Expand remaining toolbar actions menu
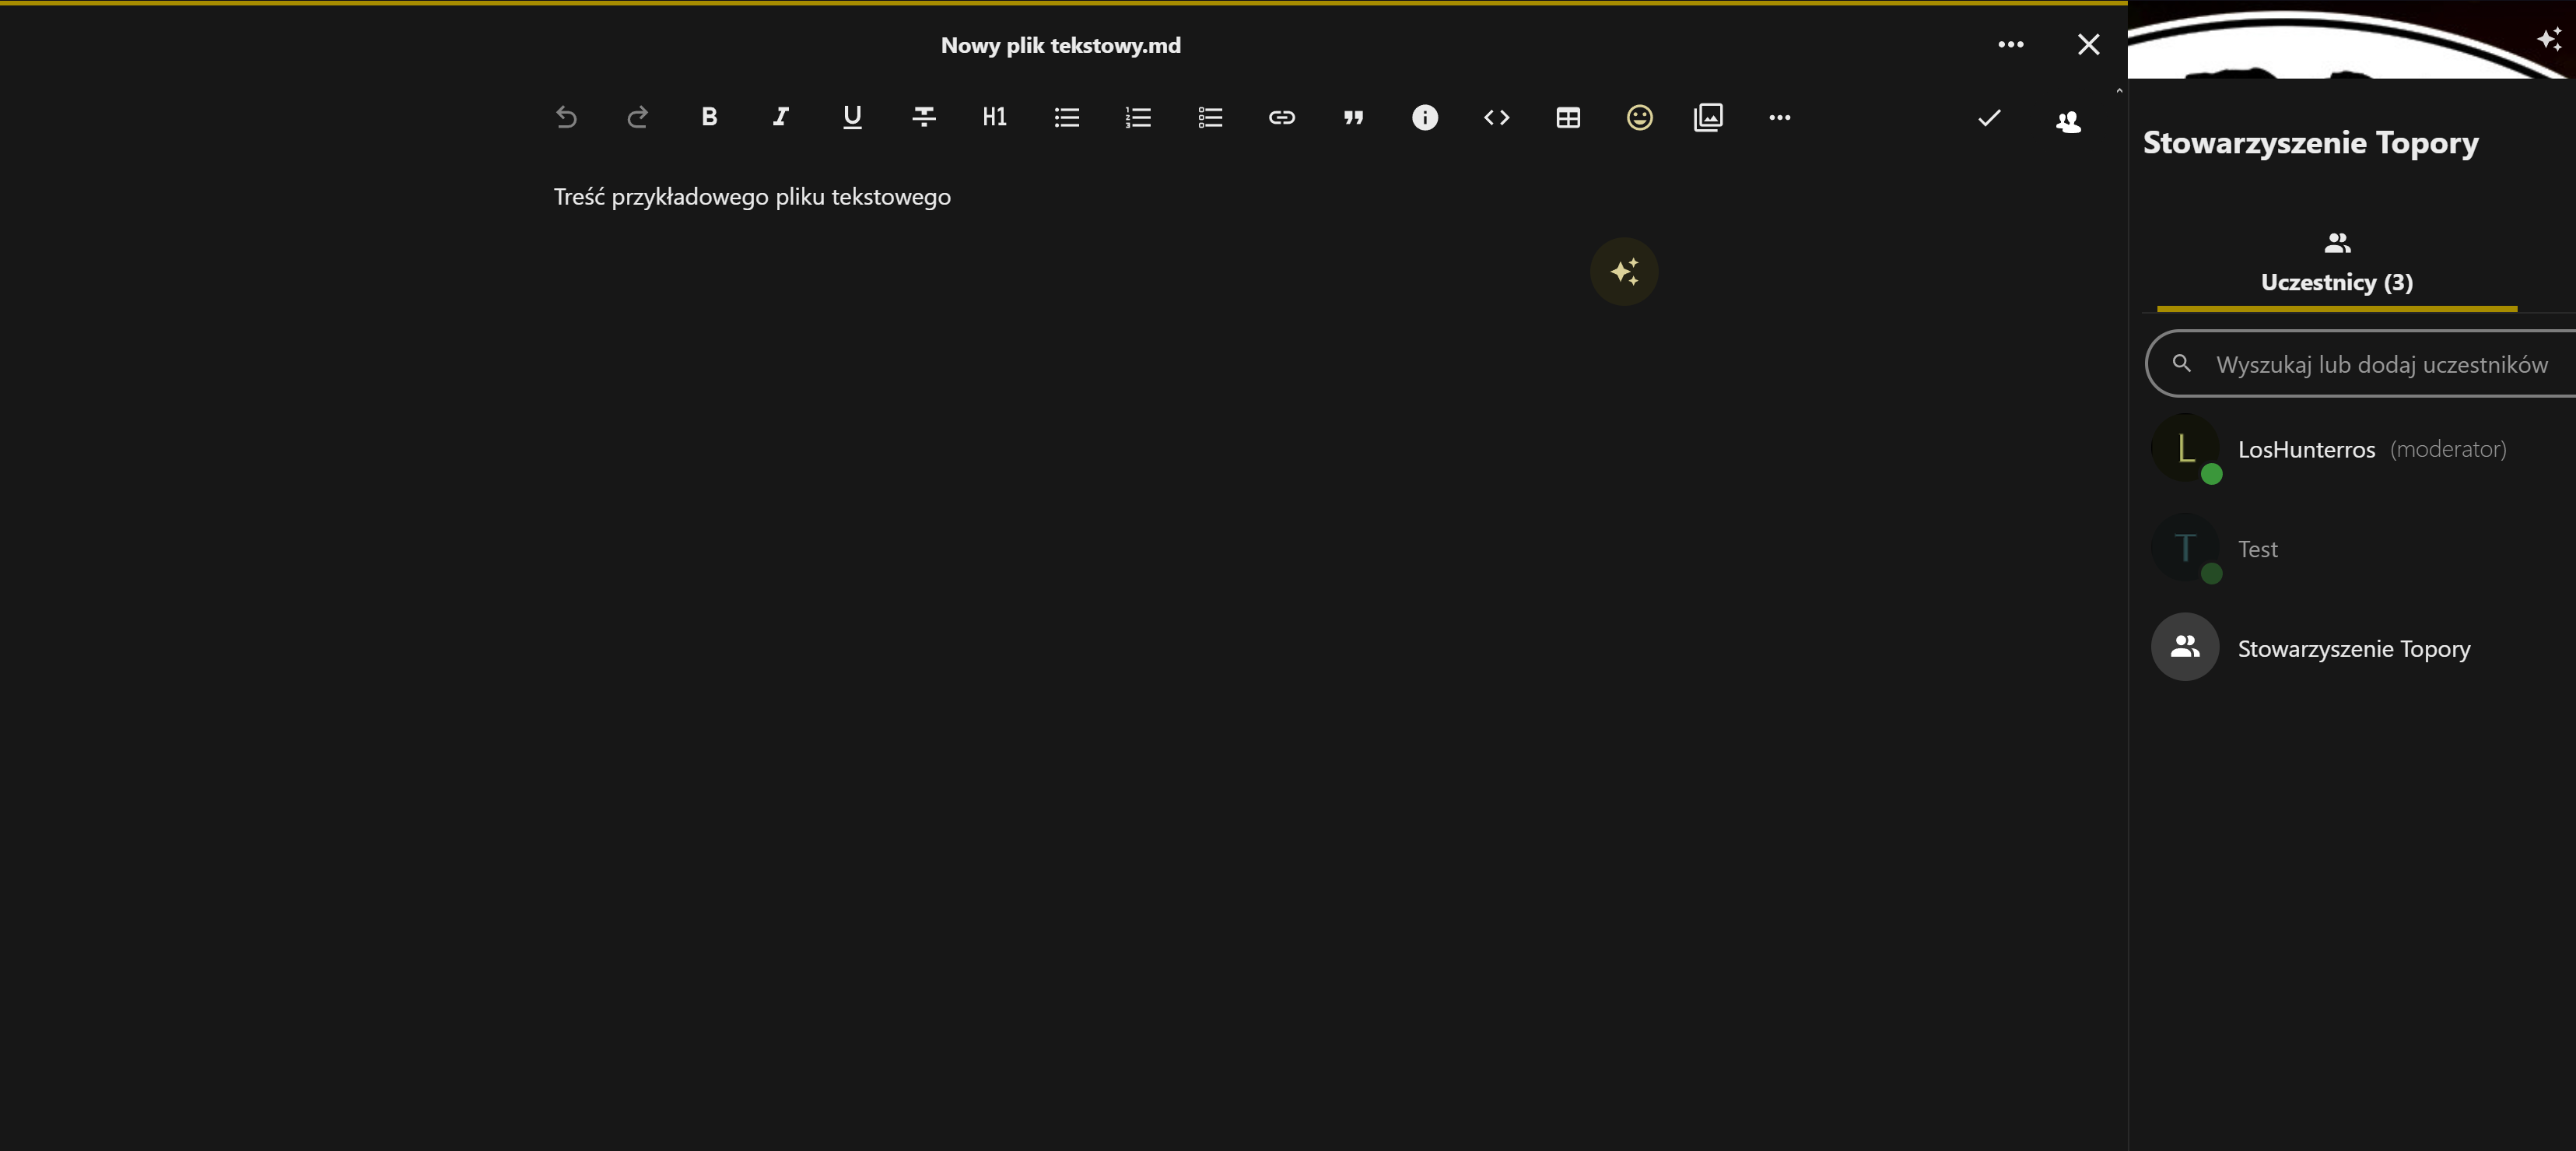This screenshot has height=1151, width=2576. click(1780, 118)
